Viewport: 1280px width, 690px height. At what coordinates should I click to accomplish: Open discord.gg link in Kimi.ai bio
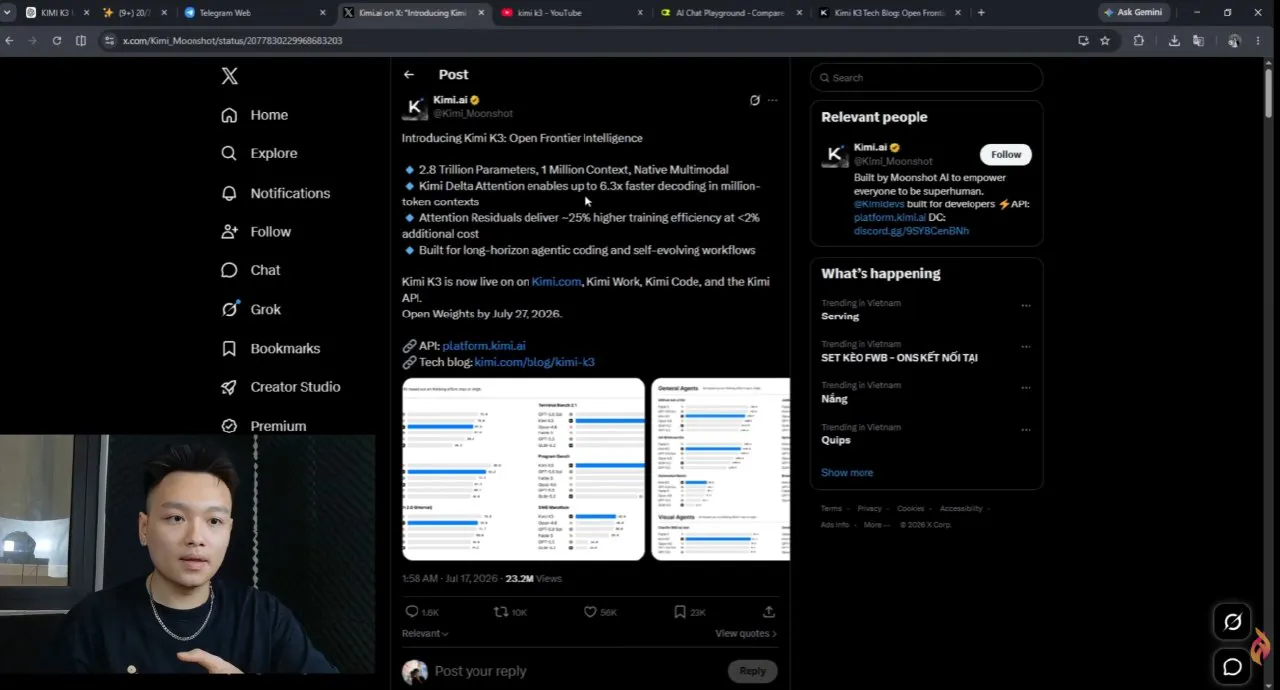click(x=911, y=231)
